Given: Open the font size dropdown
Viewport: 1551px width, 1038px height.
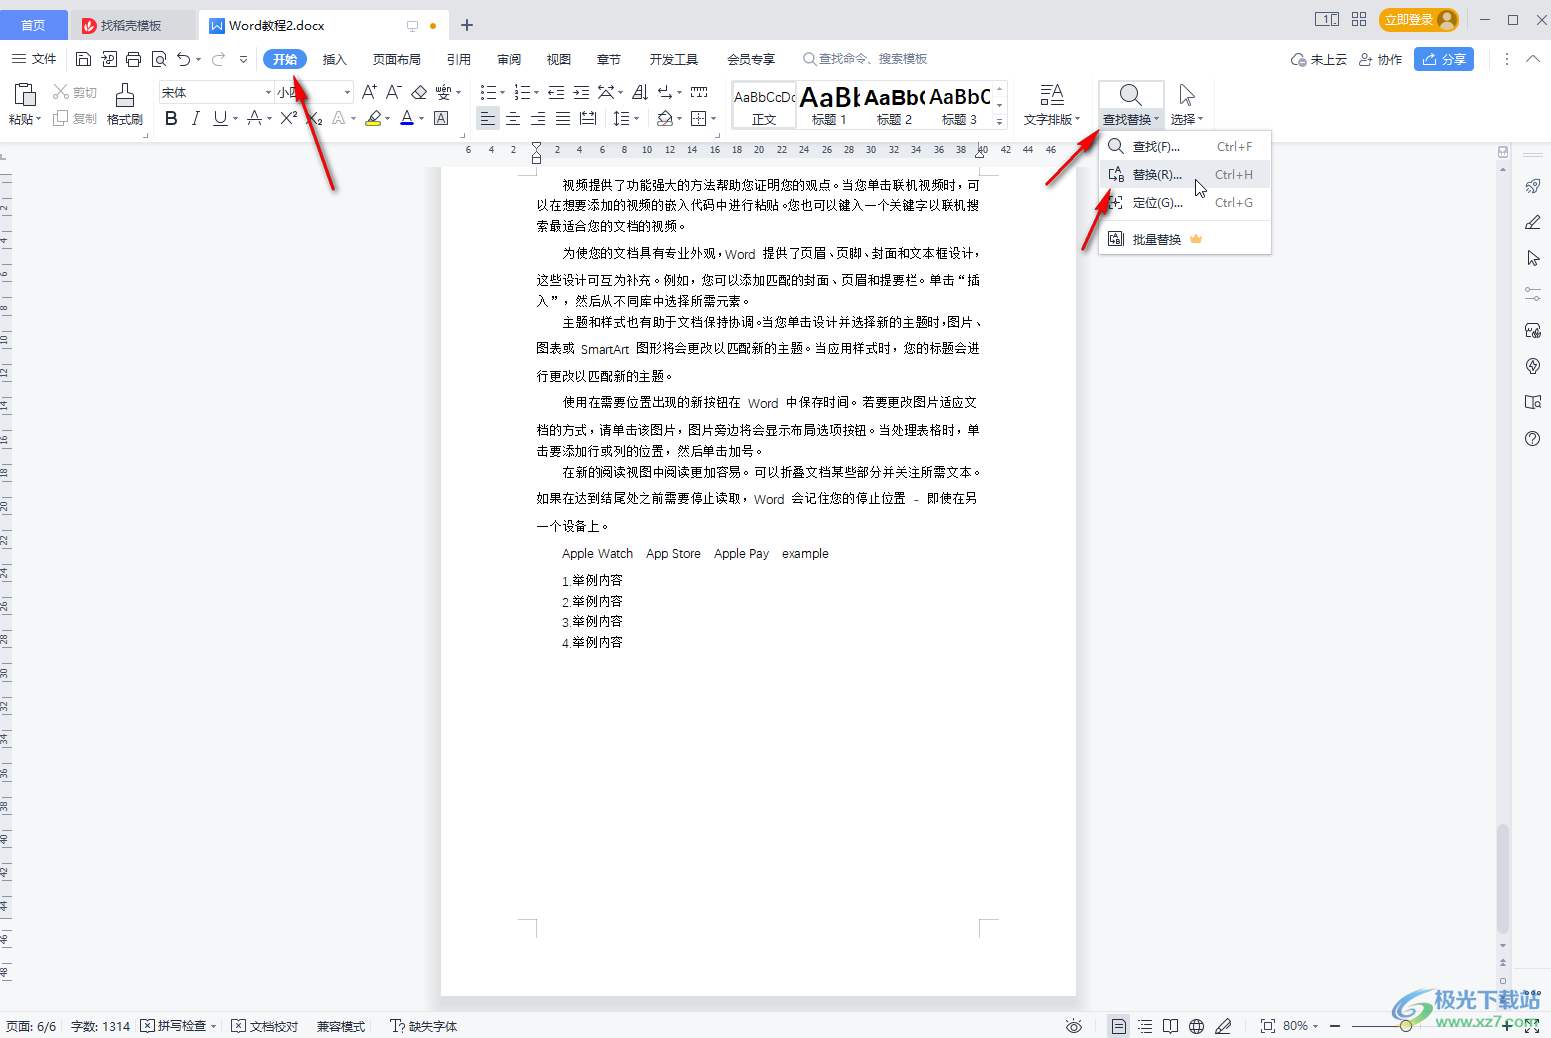Looking at the screenshot, I should click(348, 92).
